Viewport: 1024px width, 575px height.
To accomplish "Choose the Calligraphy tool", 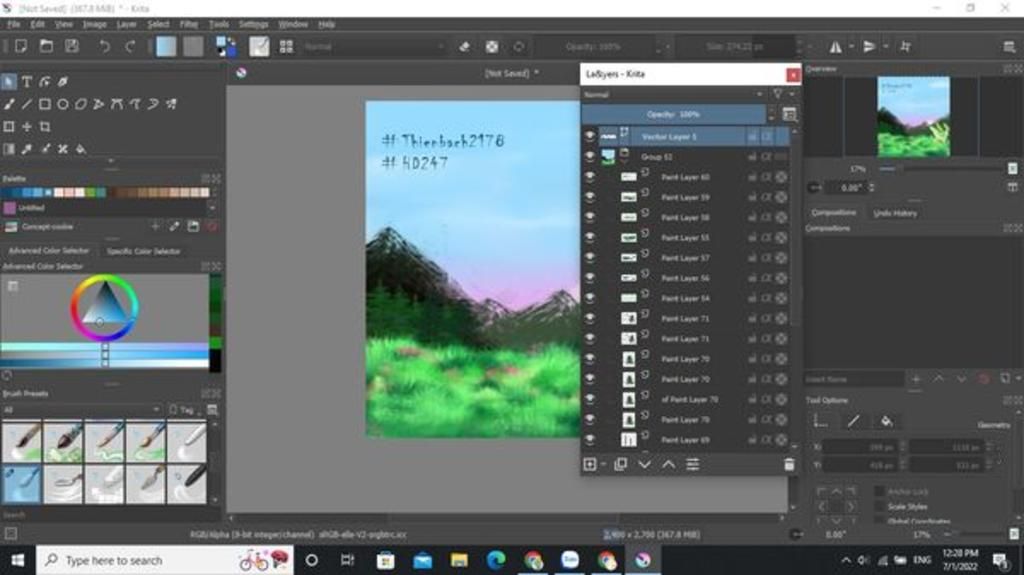I will pyautogui.click(x=63, y=82).
